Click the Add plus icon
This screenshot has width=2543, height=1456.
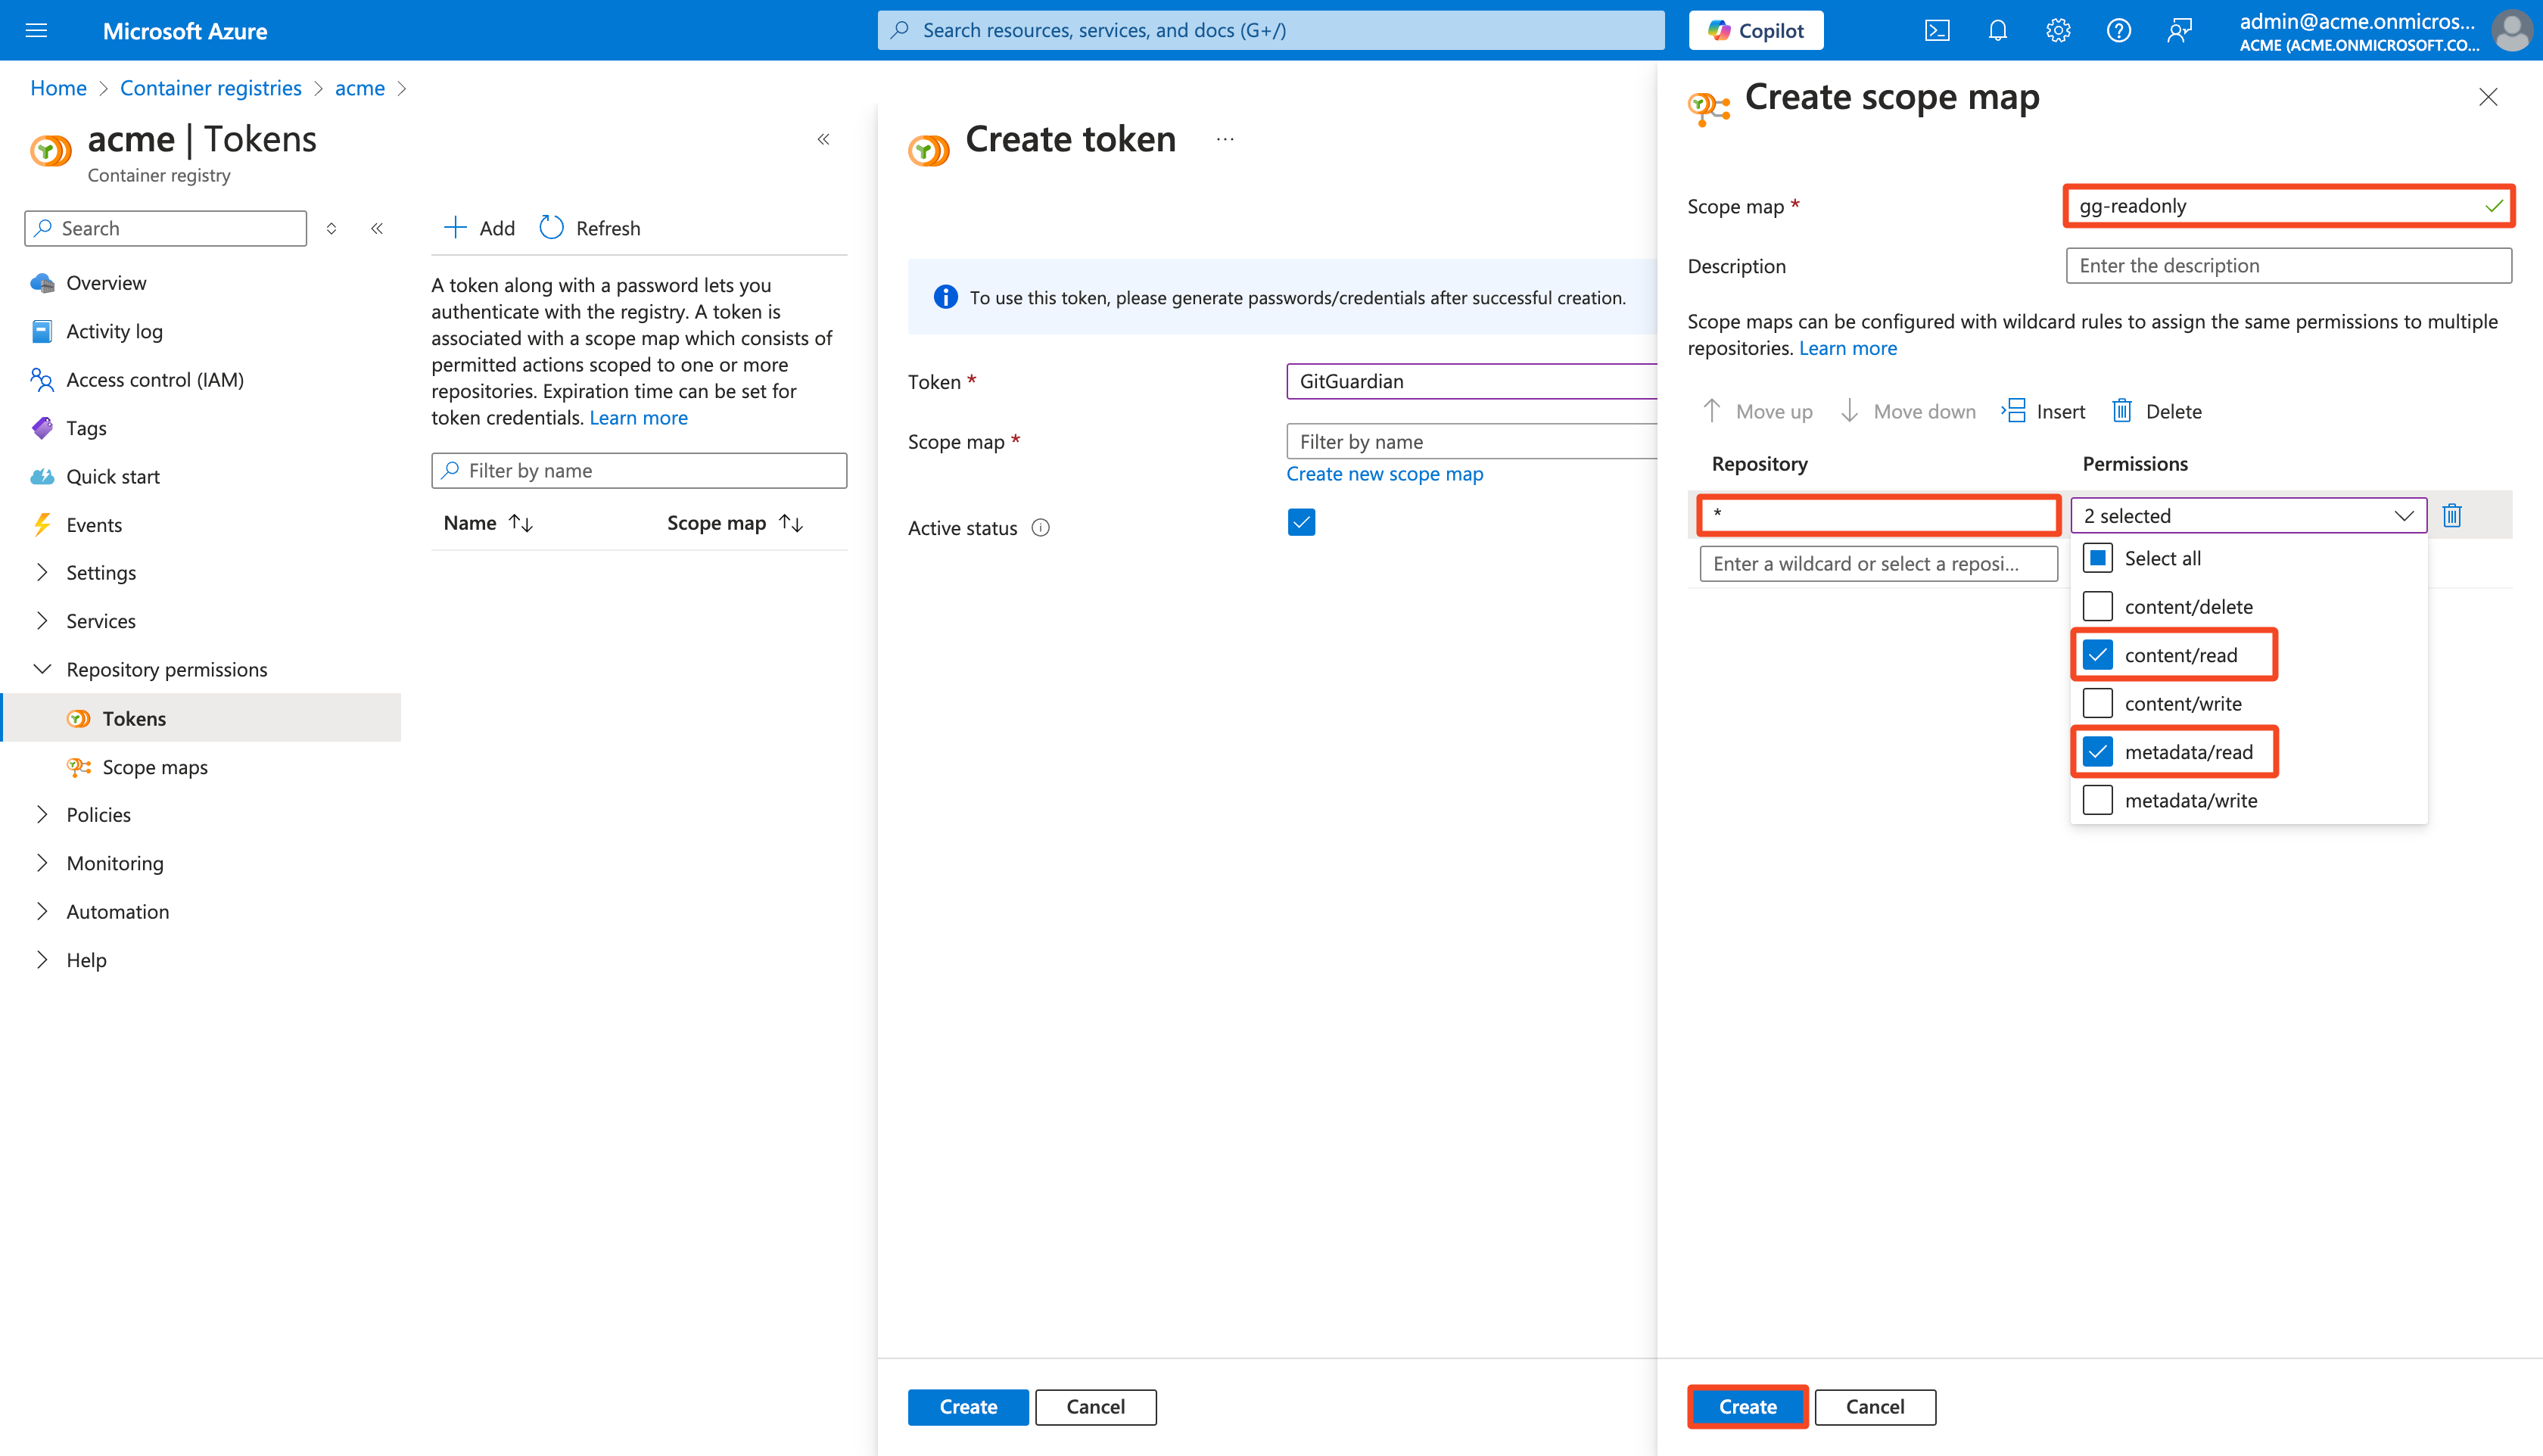[455, 228]
